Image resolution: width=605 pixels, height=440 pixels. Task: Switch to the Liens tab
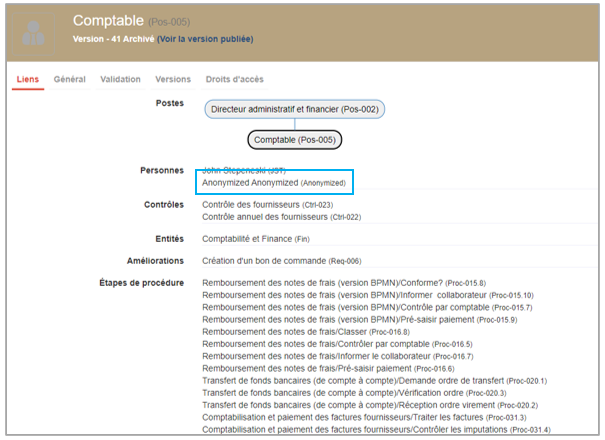pyautogui.click(x=28, y=79)
